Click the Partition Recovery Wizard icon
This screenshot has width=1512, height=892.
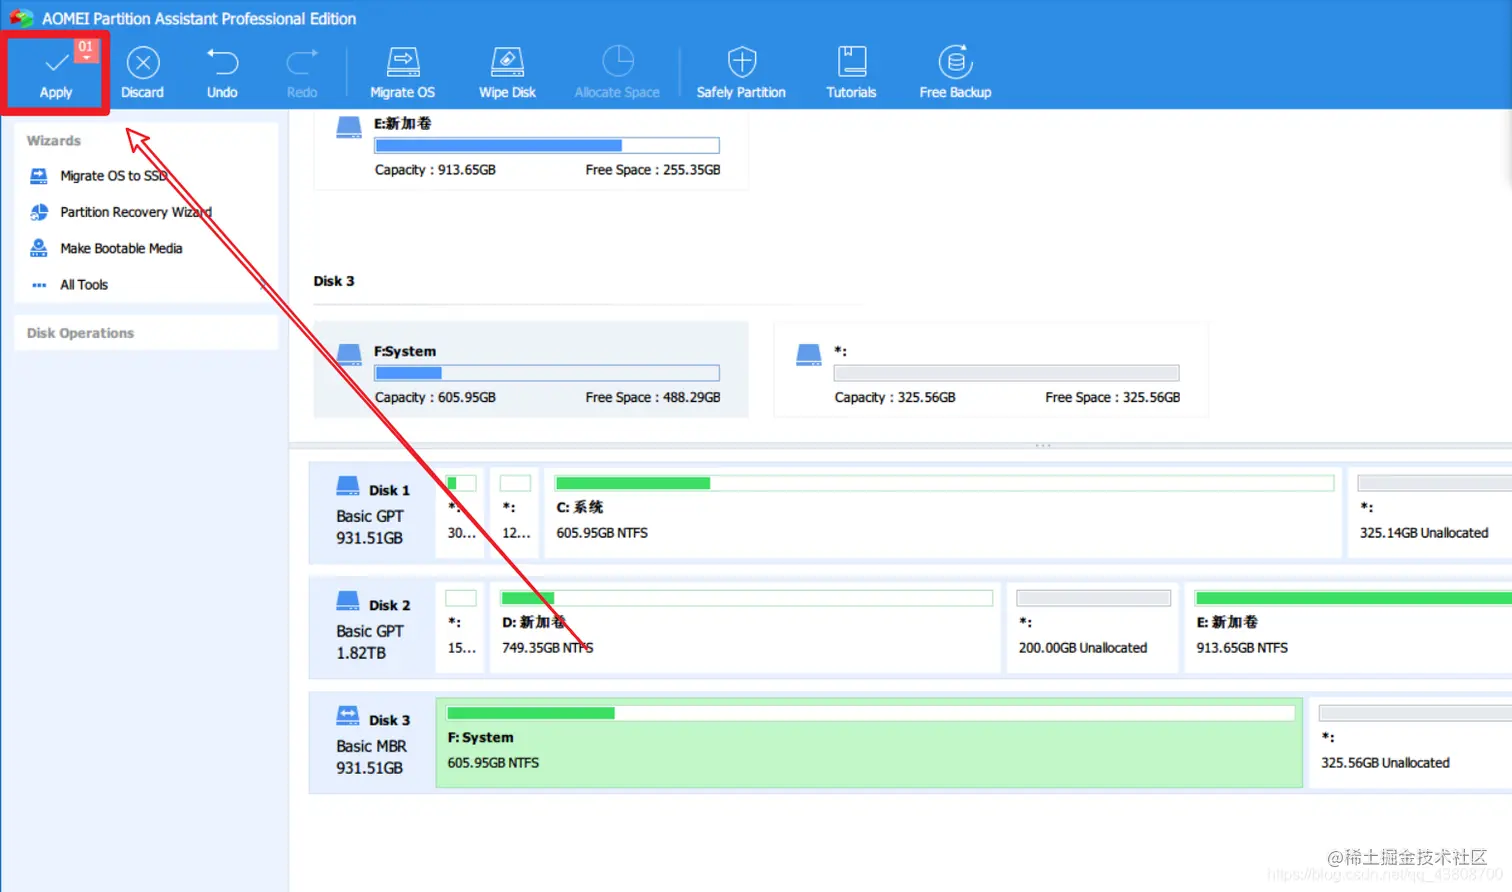pos(39,212)
